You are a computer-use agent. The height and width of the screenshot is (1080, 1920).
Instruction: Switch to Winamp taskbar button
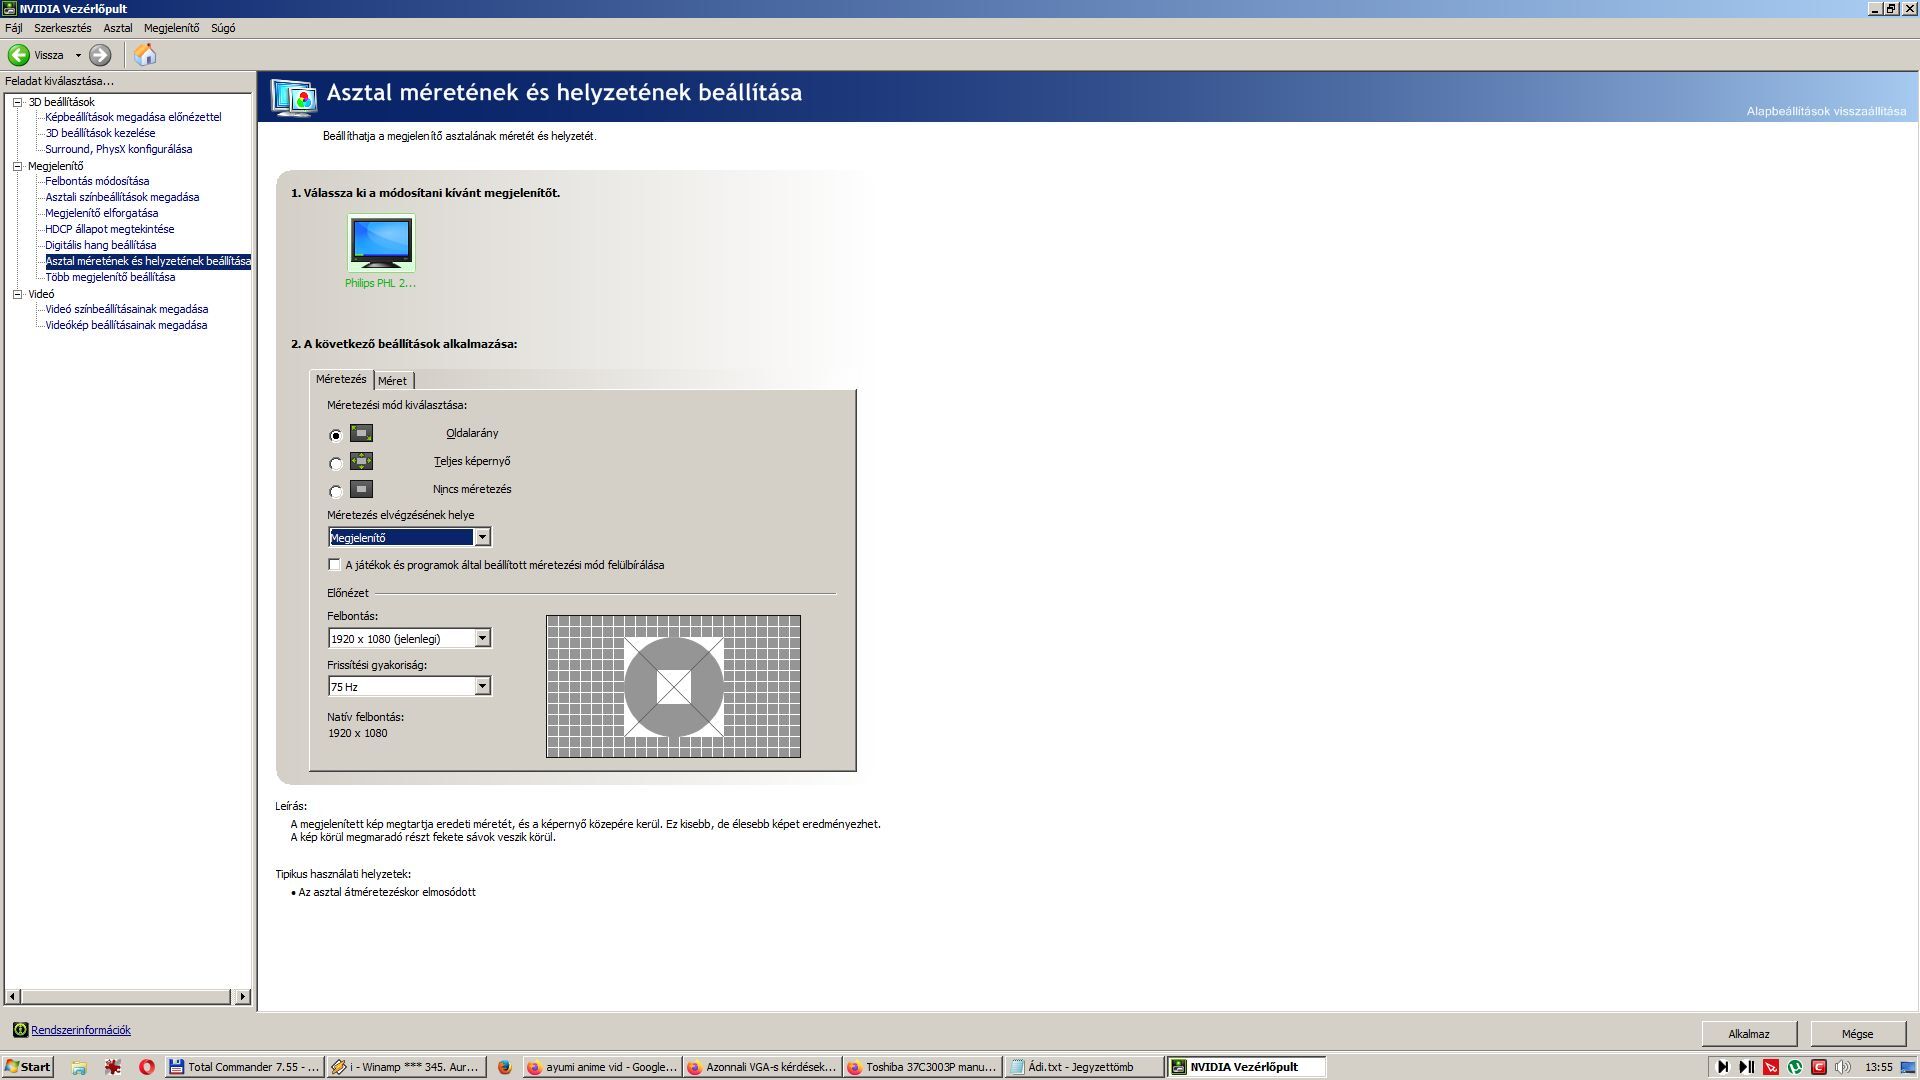click(x=407, y=1067)
